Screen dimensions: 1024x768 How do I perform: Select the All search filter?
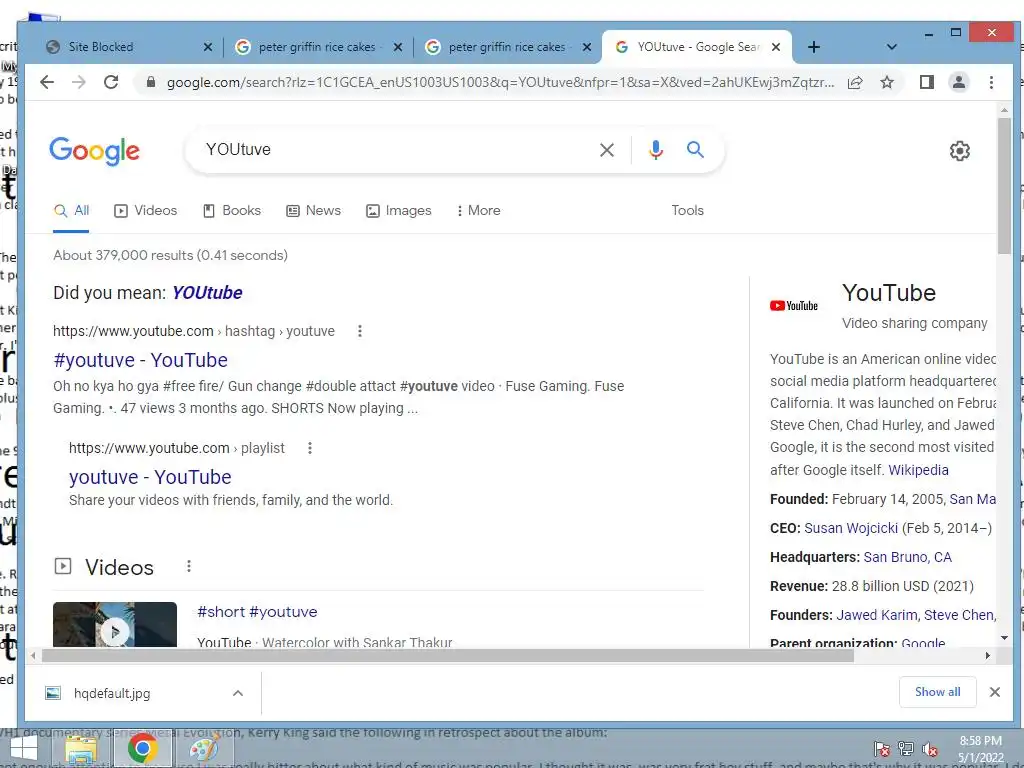tap(71, 211)
